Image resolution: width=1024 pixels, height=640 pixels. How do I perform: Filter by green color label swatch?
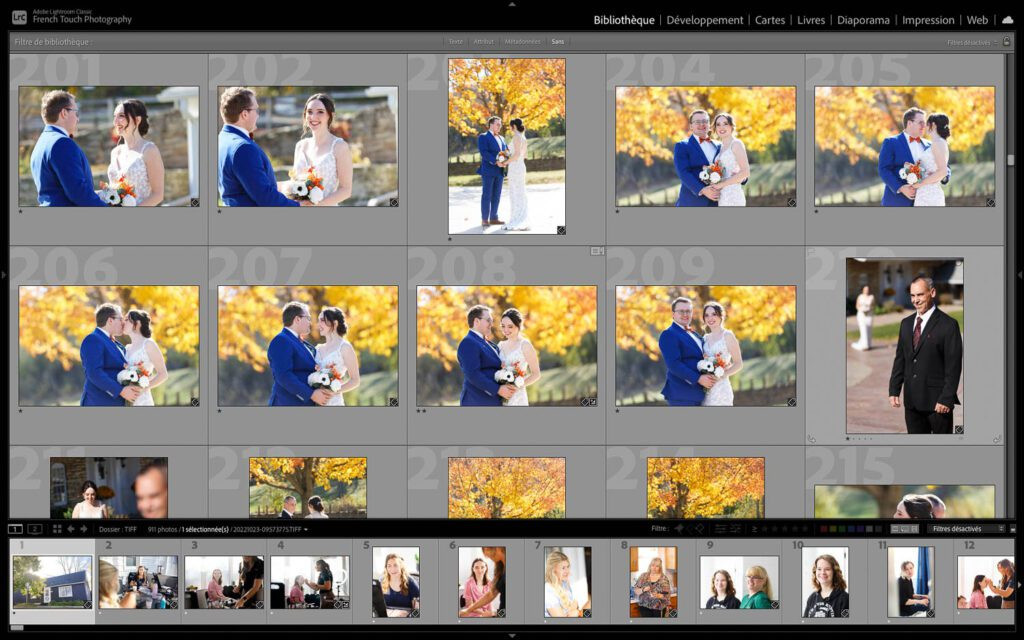842,529
